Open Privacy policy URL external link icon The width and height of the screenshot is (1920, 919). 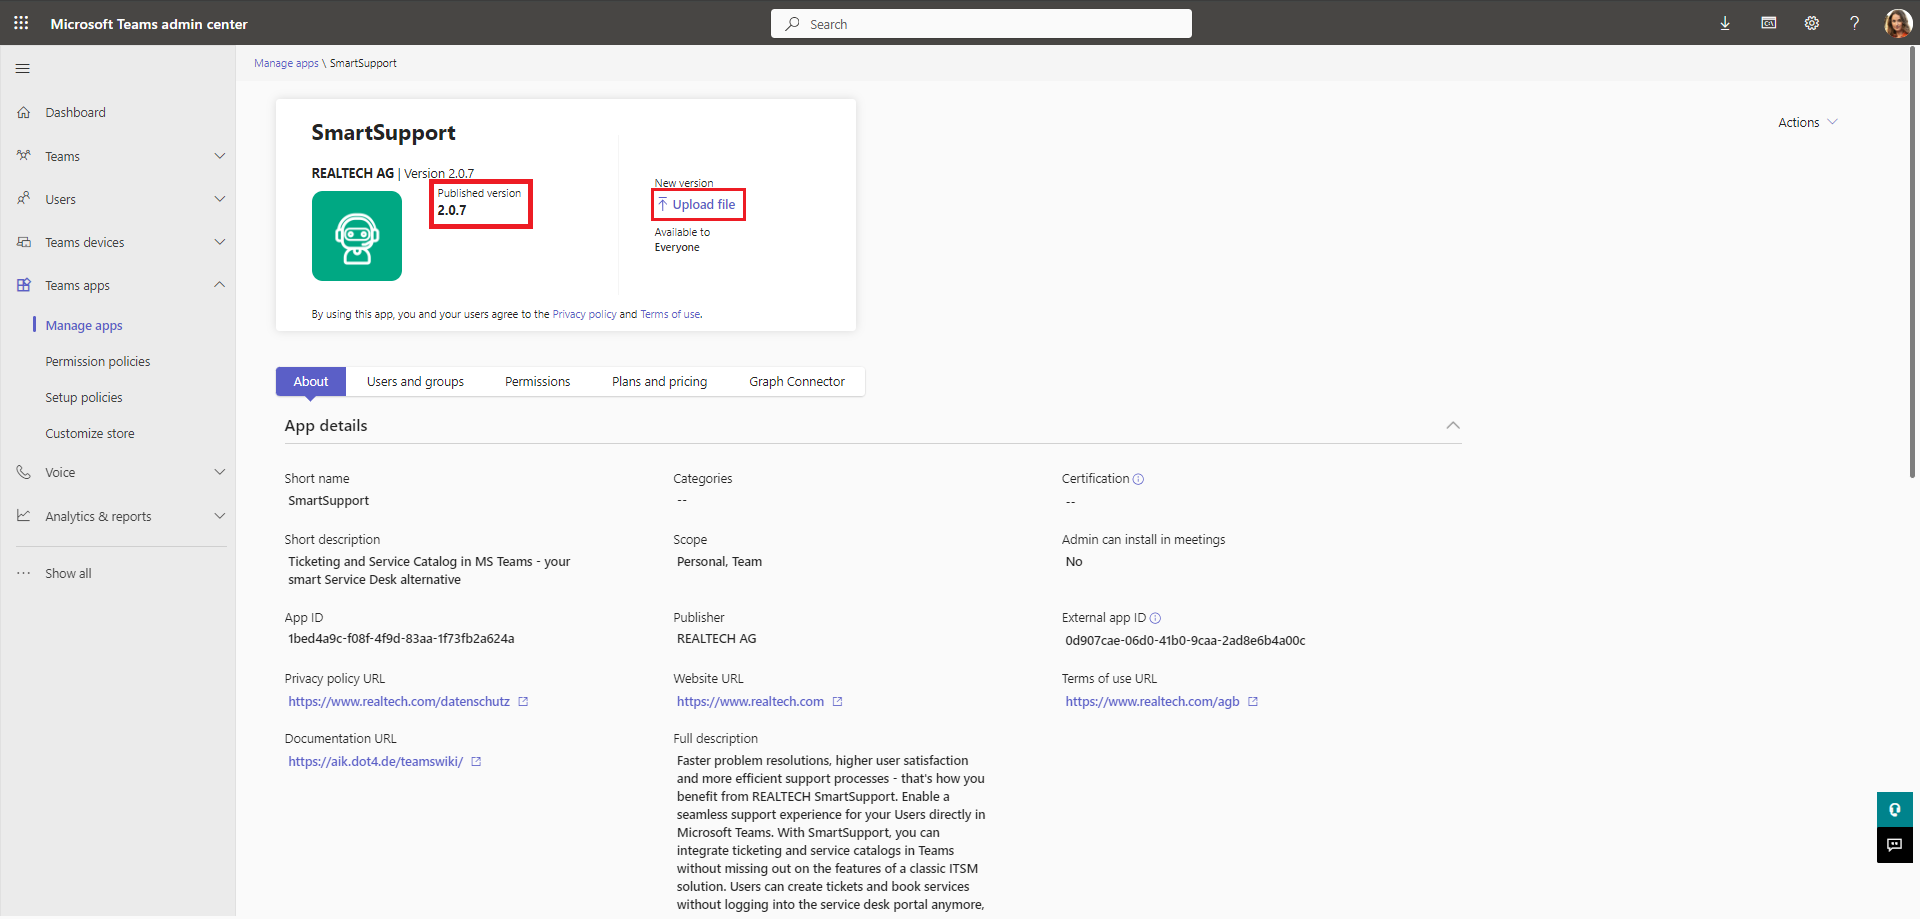click(x=523, y=702)
